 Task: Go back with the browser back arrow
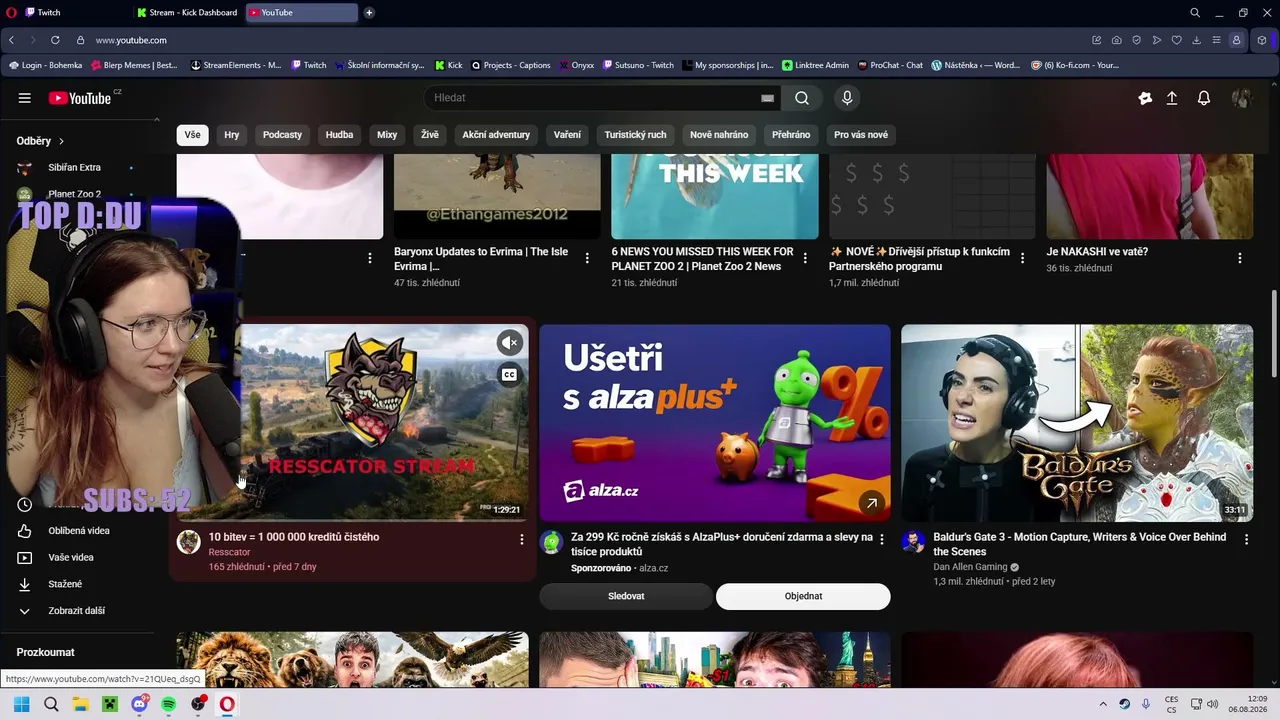tap(12, 40)
